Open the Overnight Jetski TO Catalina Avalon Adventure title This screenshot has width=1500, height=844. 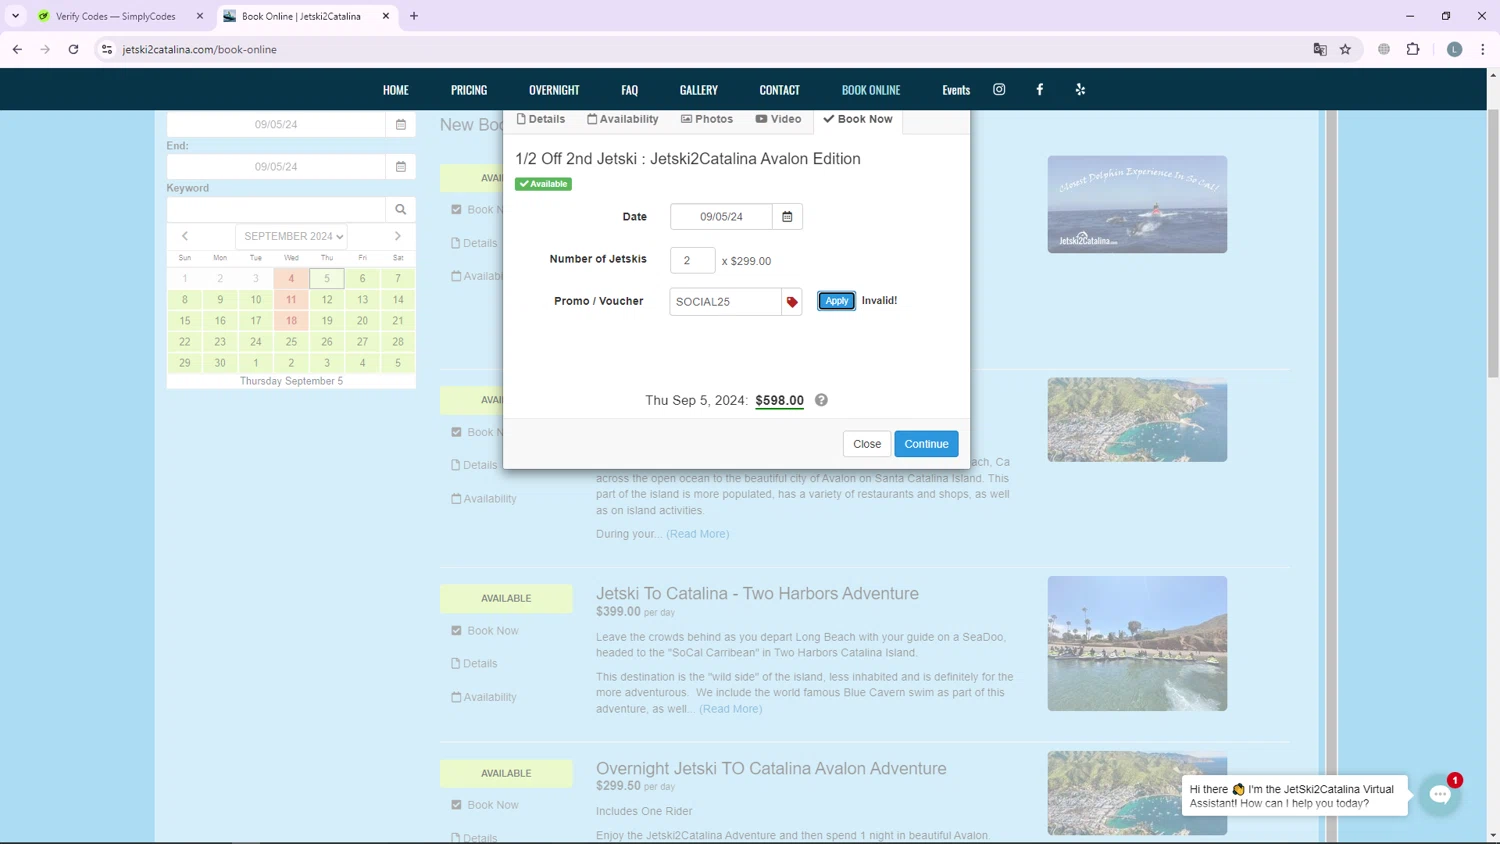[x=771, y=768]
